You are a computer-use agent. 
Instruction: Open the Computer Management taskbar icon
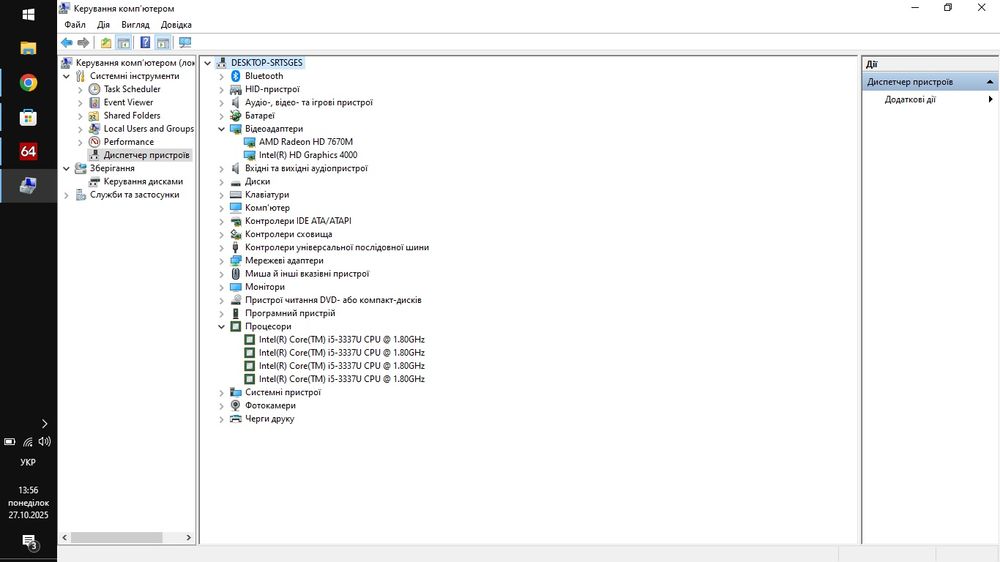28,186
